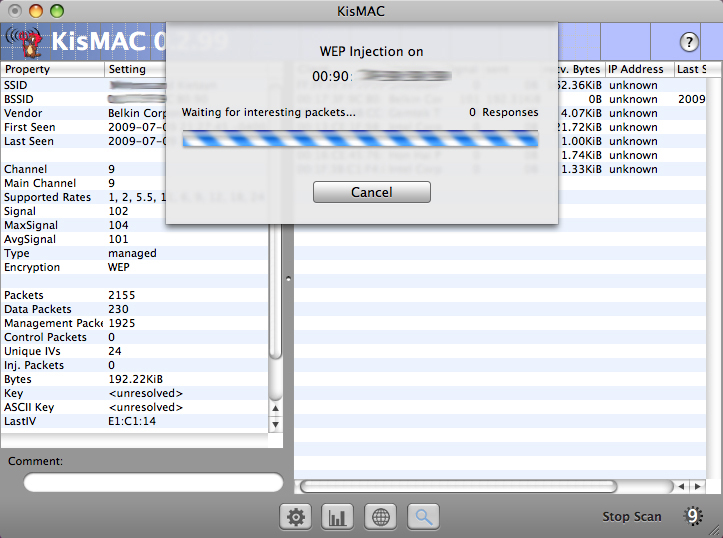Select the Key unresolved row
723x538 pixels.
[135, 393]
